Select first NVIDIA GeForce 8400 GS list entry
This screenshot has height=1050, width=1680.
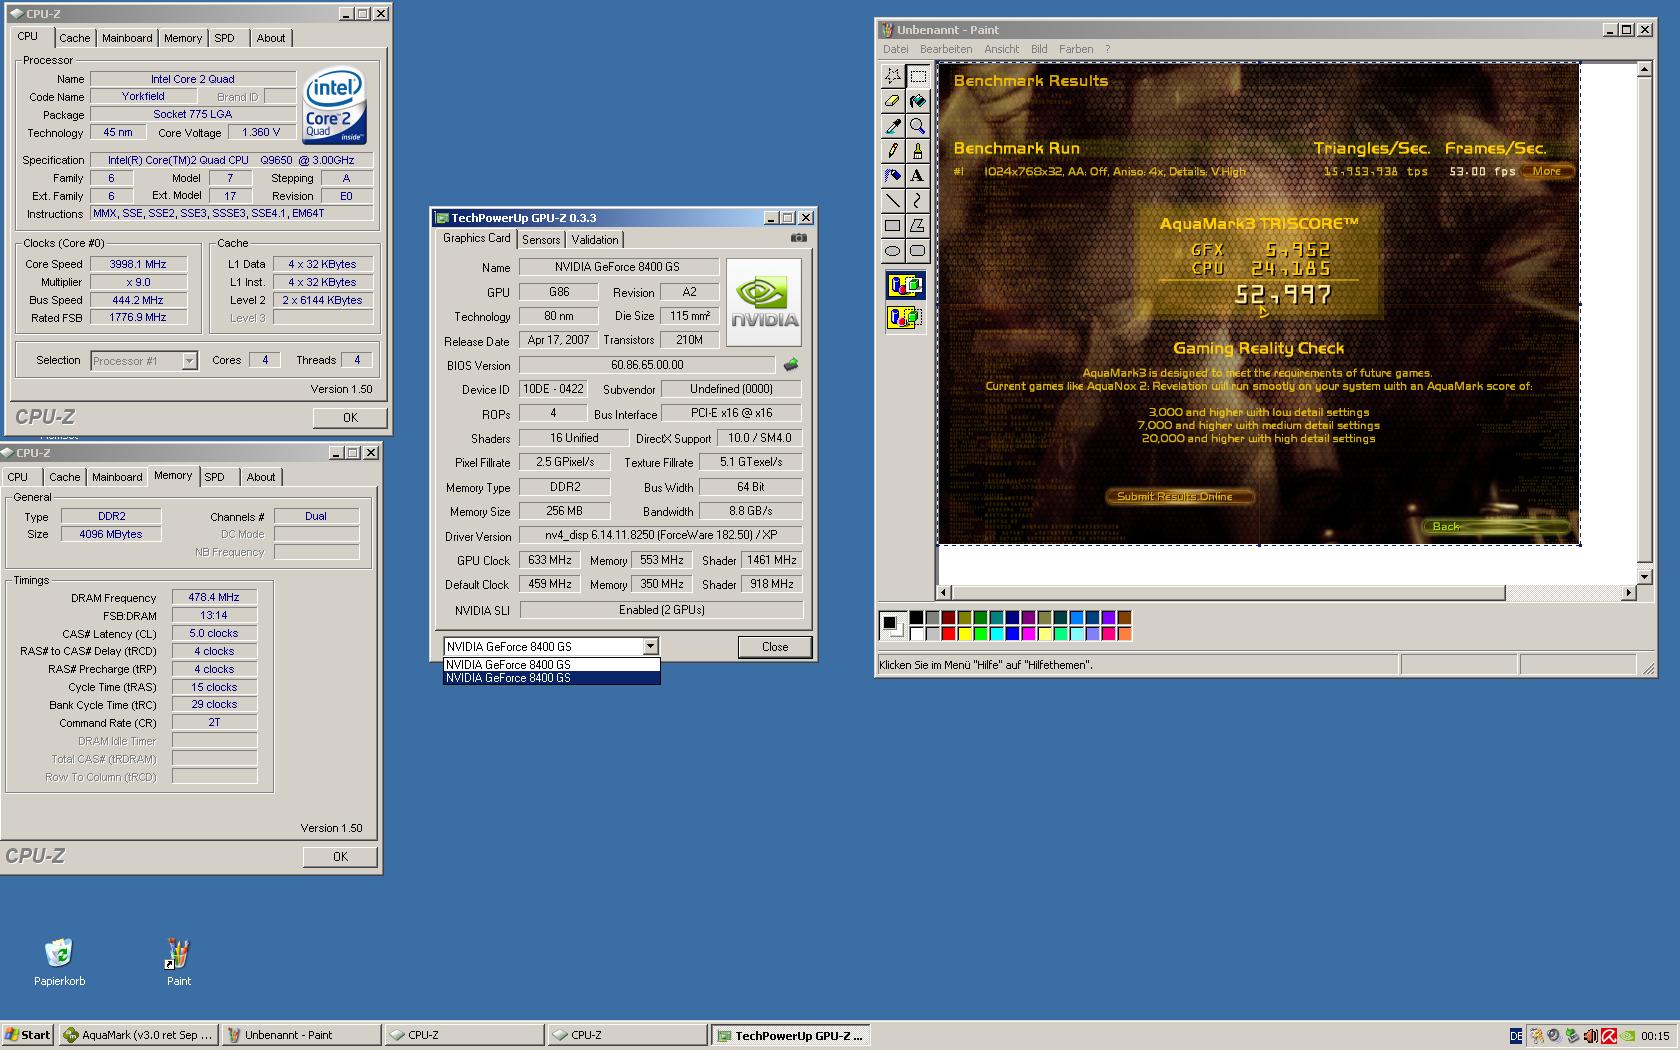tap(552, 664)
